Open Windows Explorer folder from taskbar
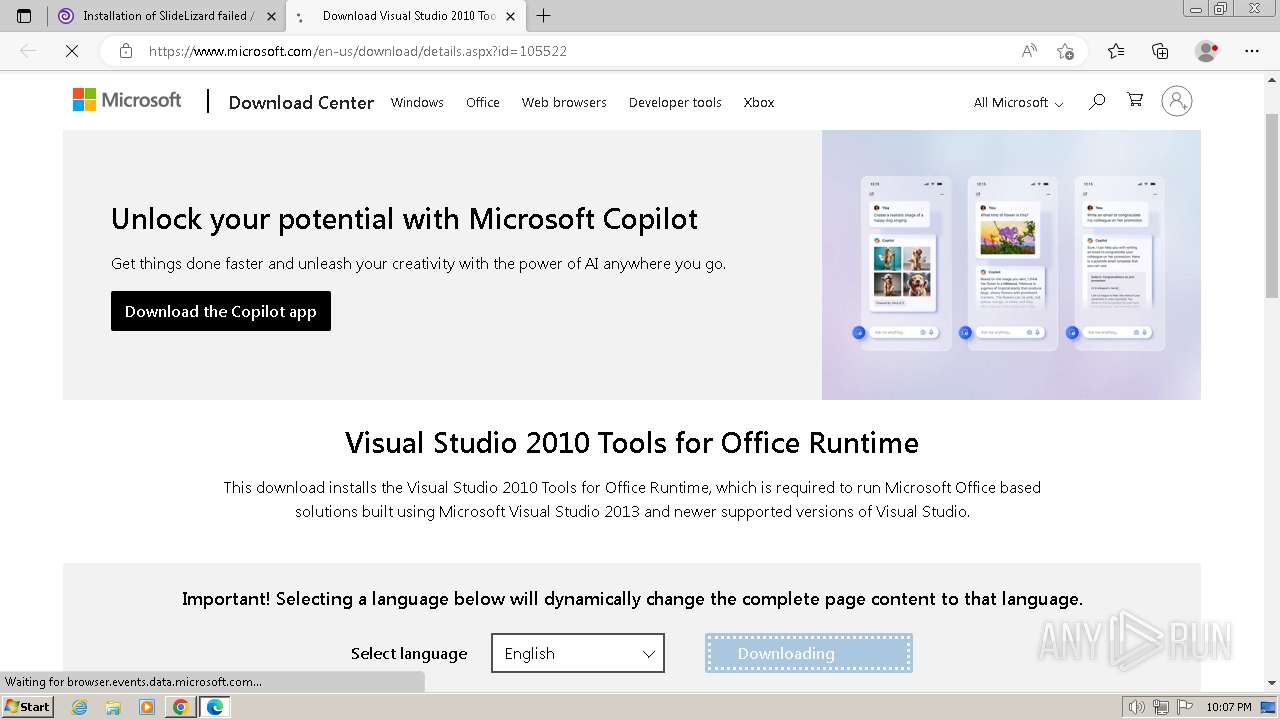Viewport: 1280px width, 720px height. pyautogui.click(x=113, y=707)
